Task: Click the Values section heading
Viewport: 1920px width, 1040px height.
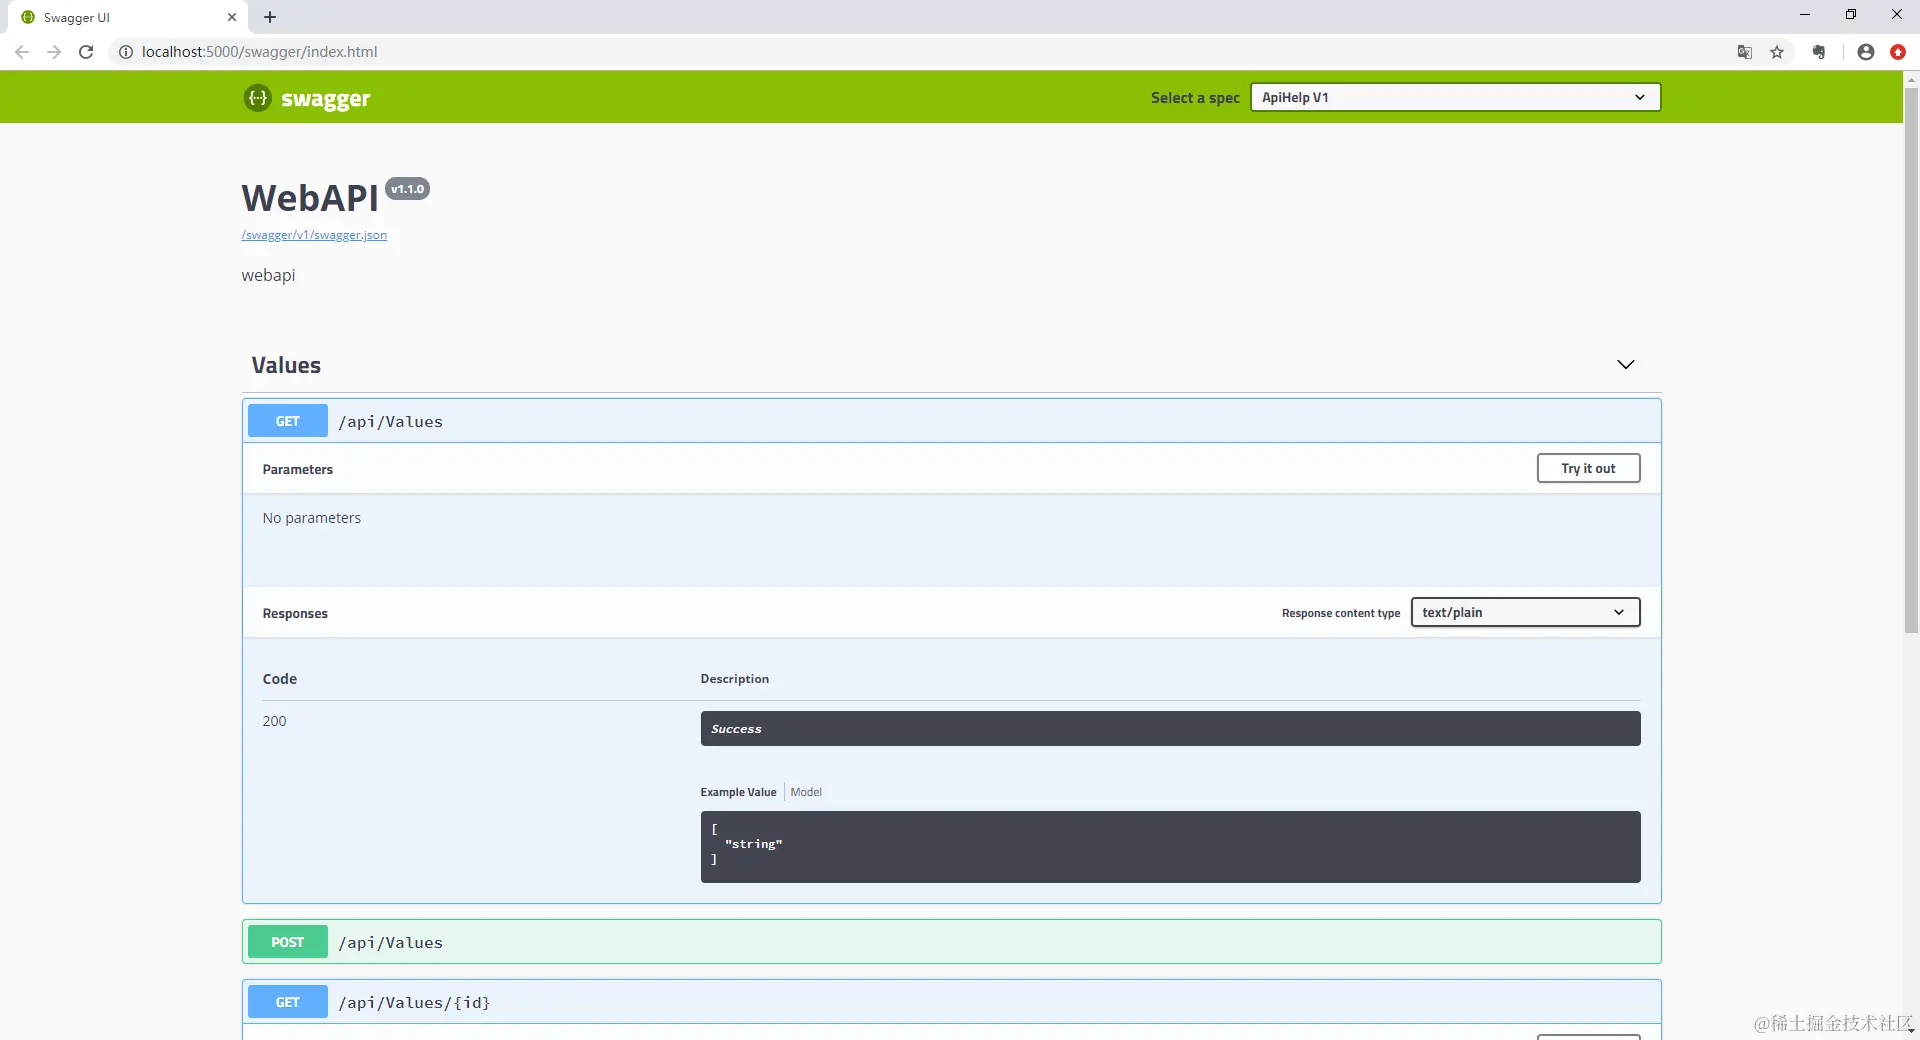Action: [x=286, y=365]
